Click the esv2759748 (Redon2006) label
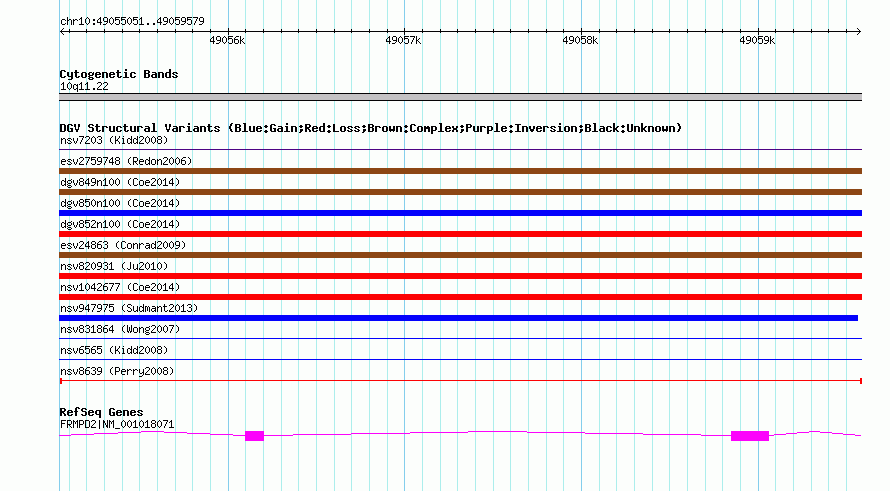890x491 pixels. pos(126,161)
